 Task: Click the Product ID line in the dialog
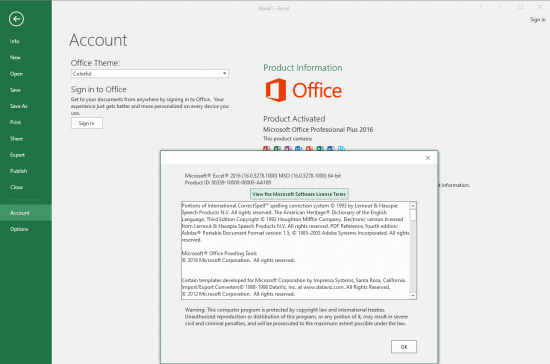(228, 183)
